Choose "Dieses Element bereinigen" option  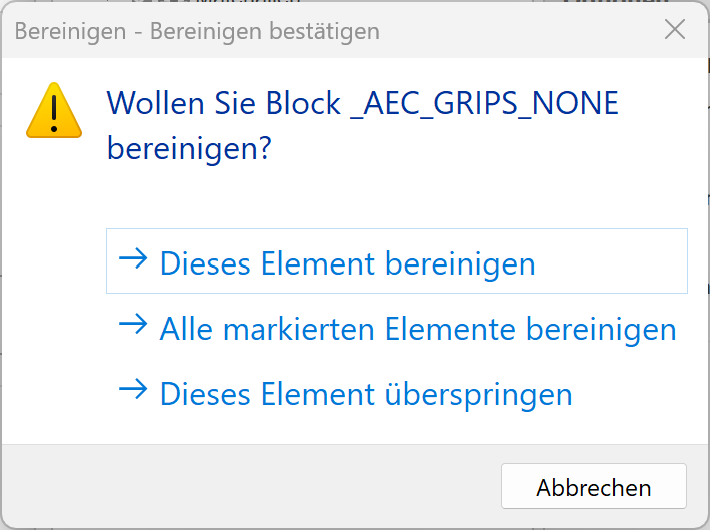pos(347,263)
